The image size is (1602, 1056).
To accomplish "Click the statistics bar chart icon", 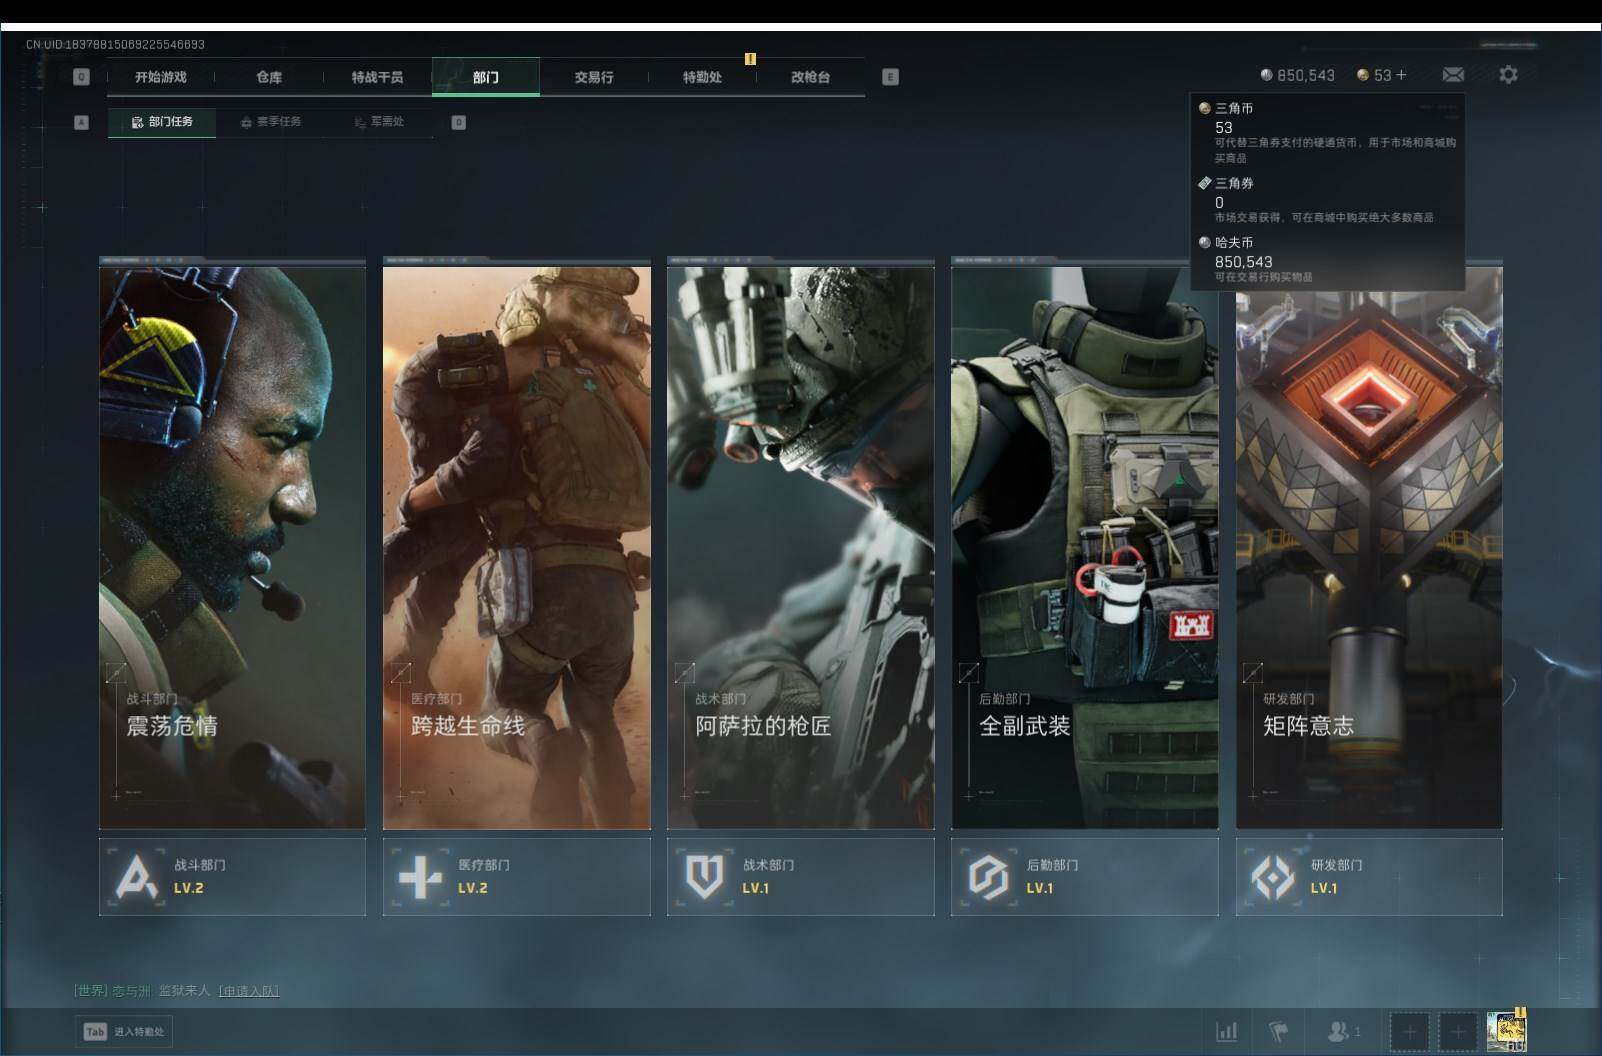I will coord(1226,1031).
